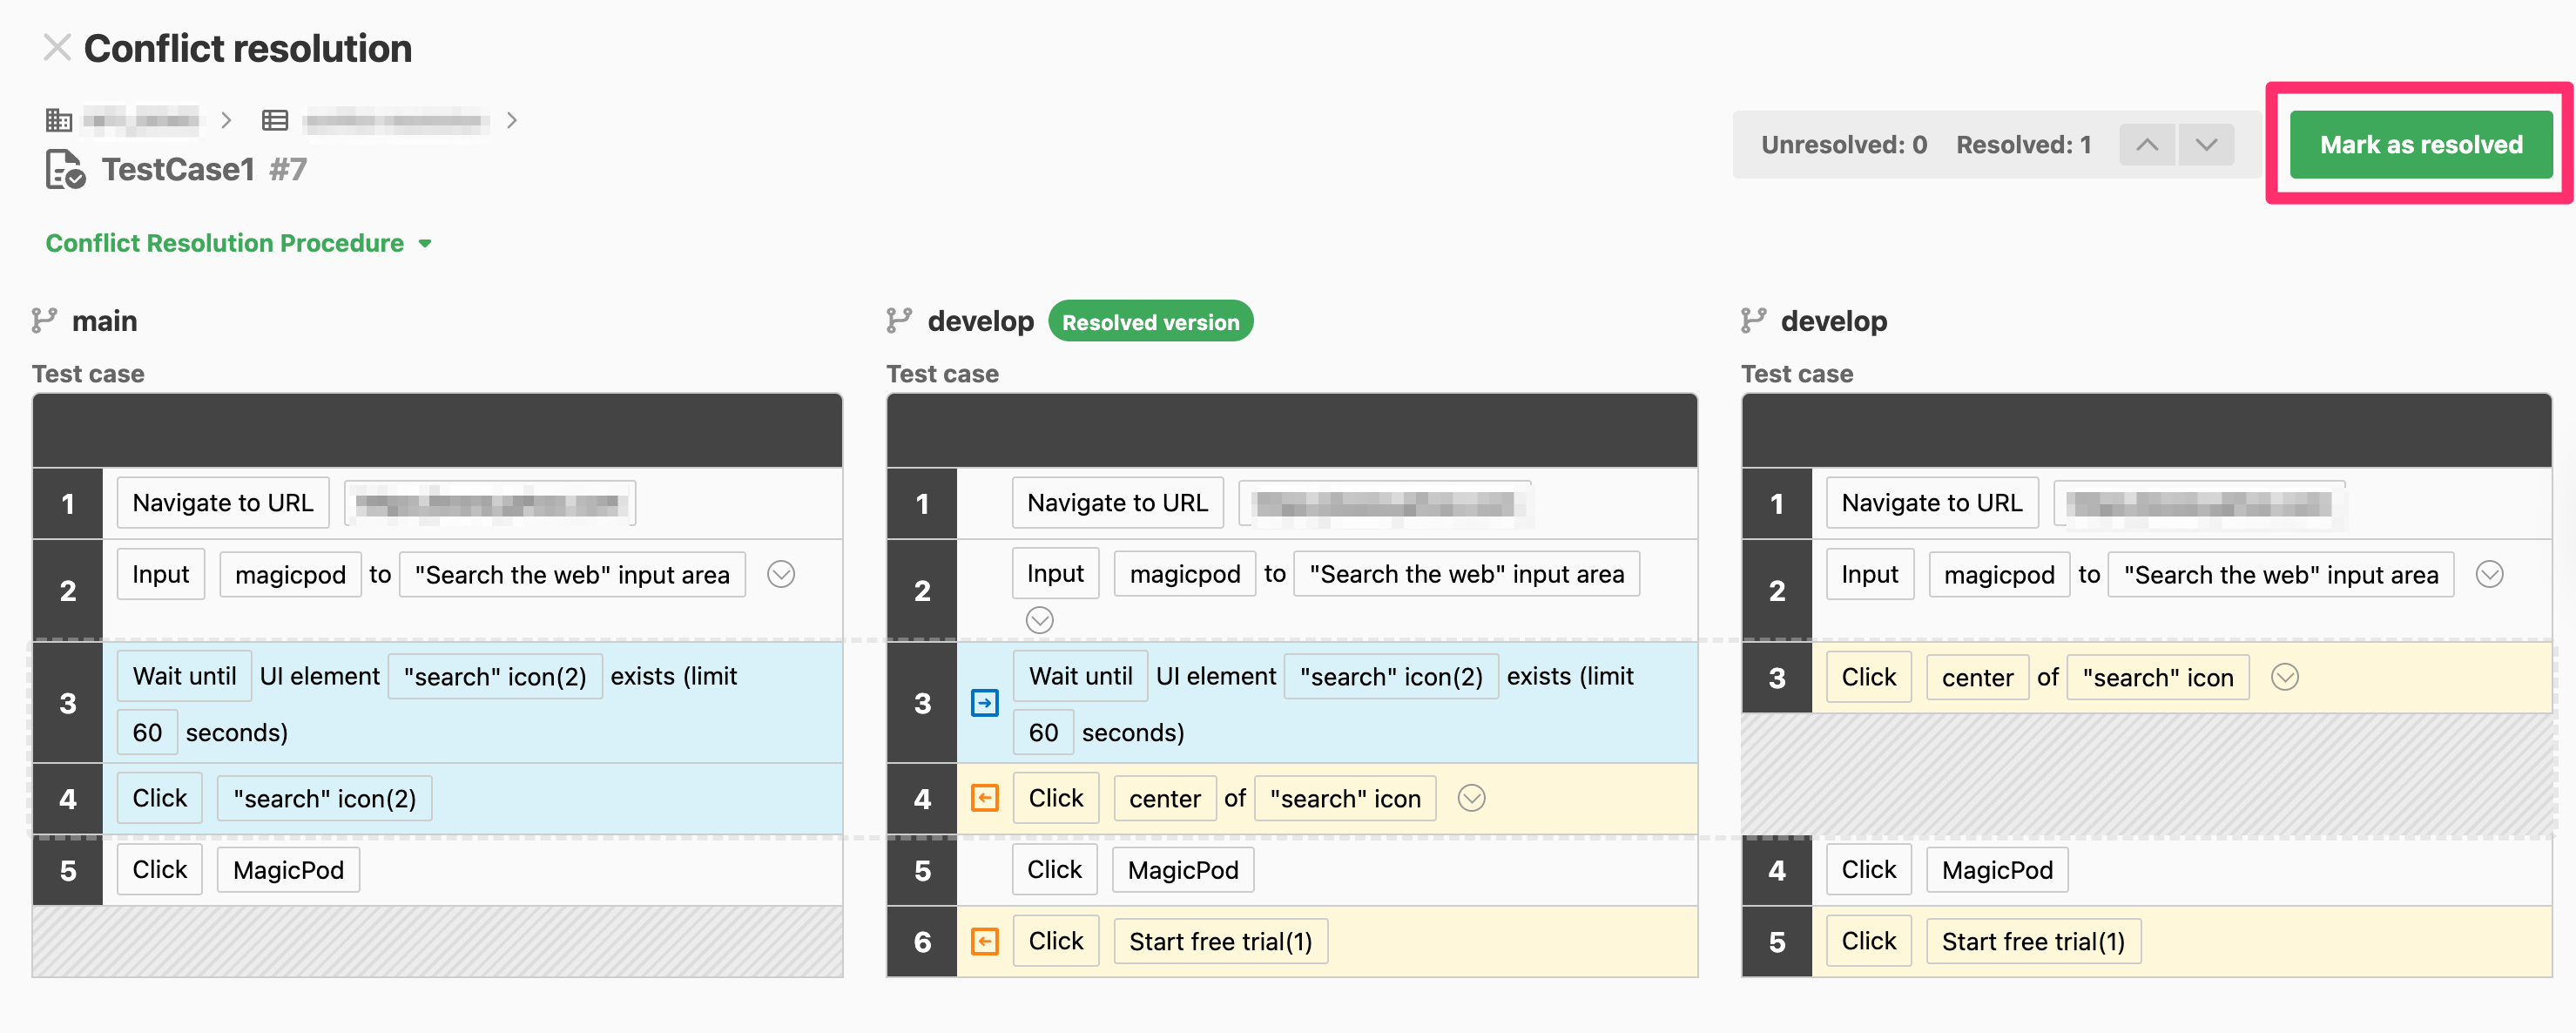Expand options for resolved step 4 Click center
2576x1033 pixels.
point(1471,798)
